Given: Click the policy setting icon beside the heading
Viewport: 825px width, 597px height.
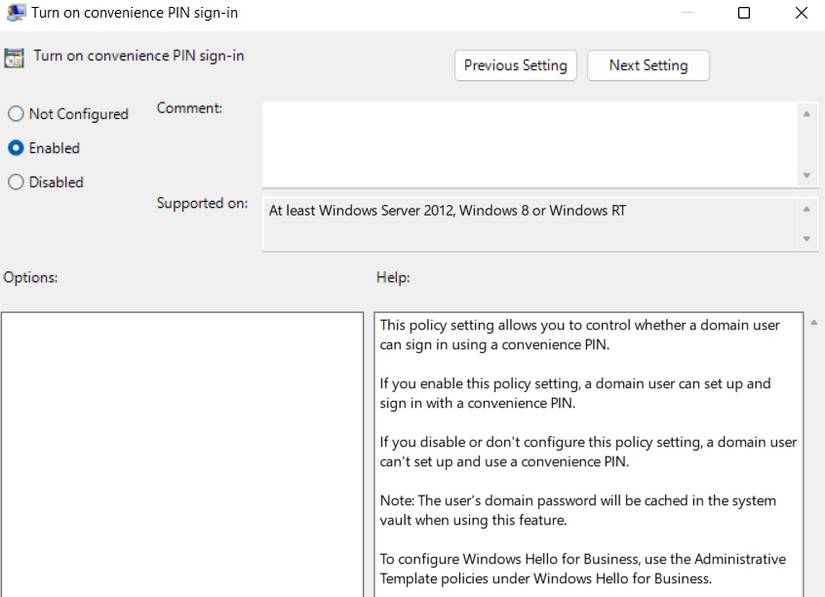Looking at the screenshot, I should [x=15, y=58].
